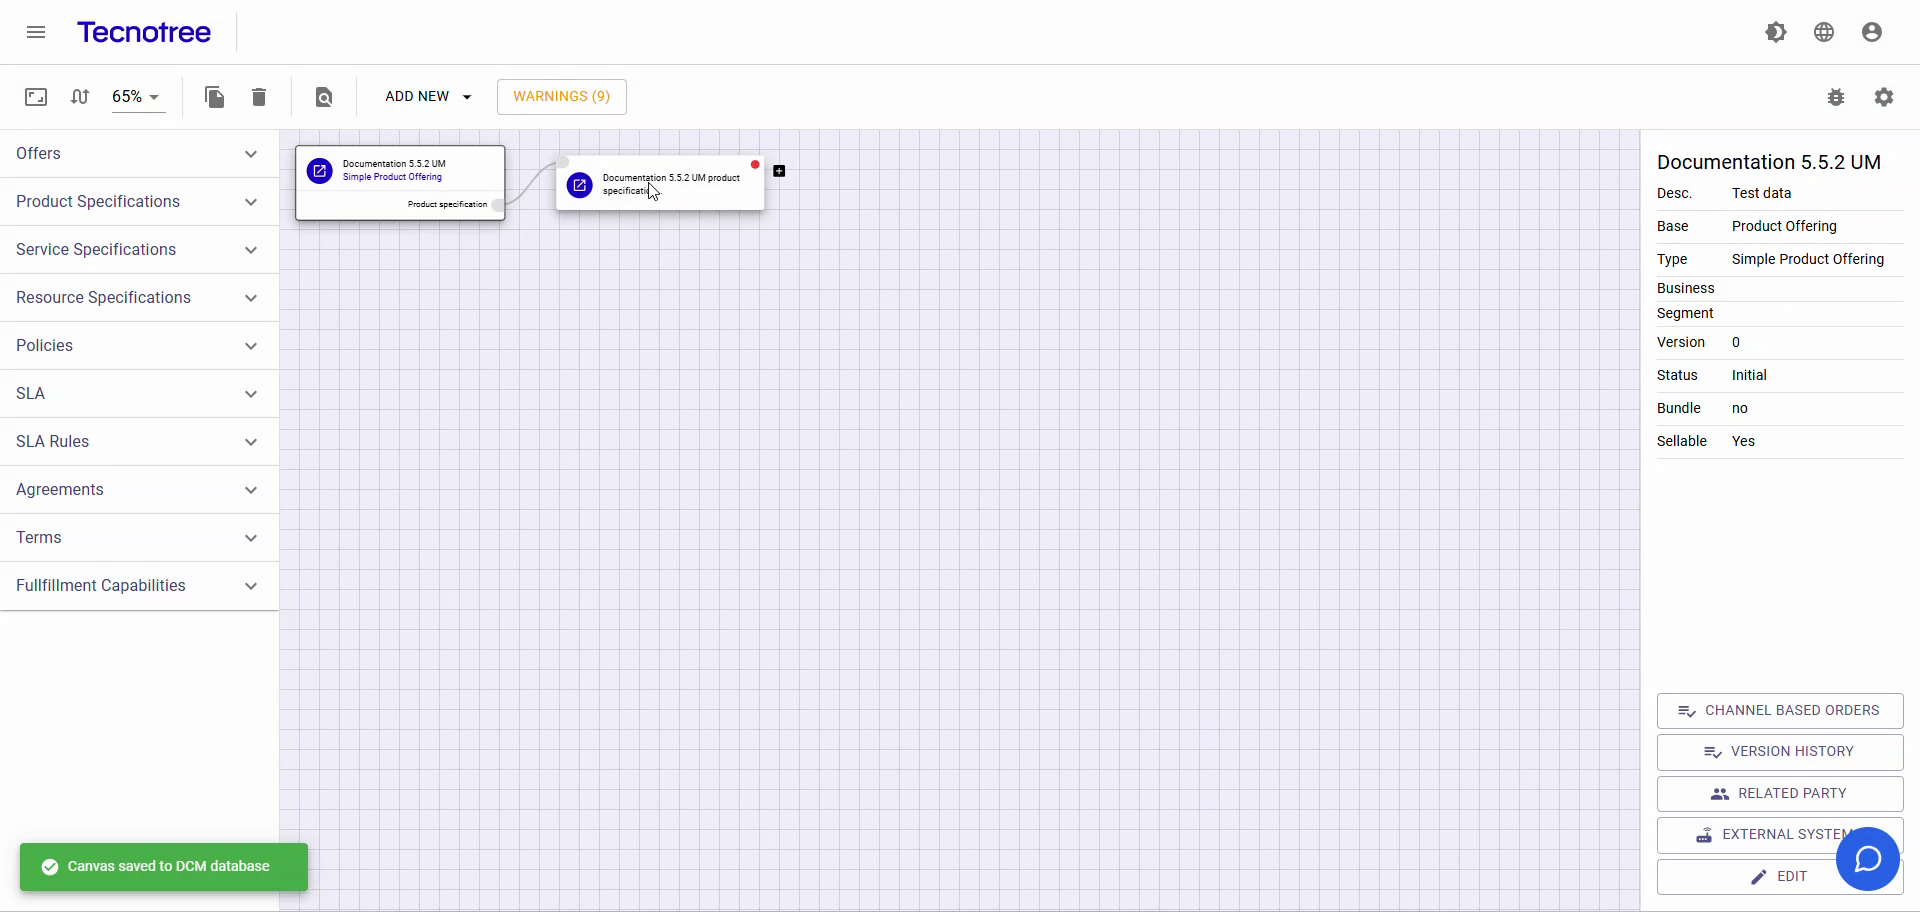Click the edit icon on Documentation 5.5.2 UM card
Screen dimensions: 1920x912
click(x=320, y=172)
